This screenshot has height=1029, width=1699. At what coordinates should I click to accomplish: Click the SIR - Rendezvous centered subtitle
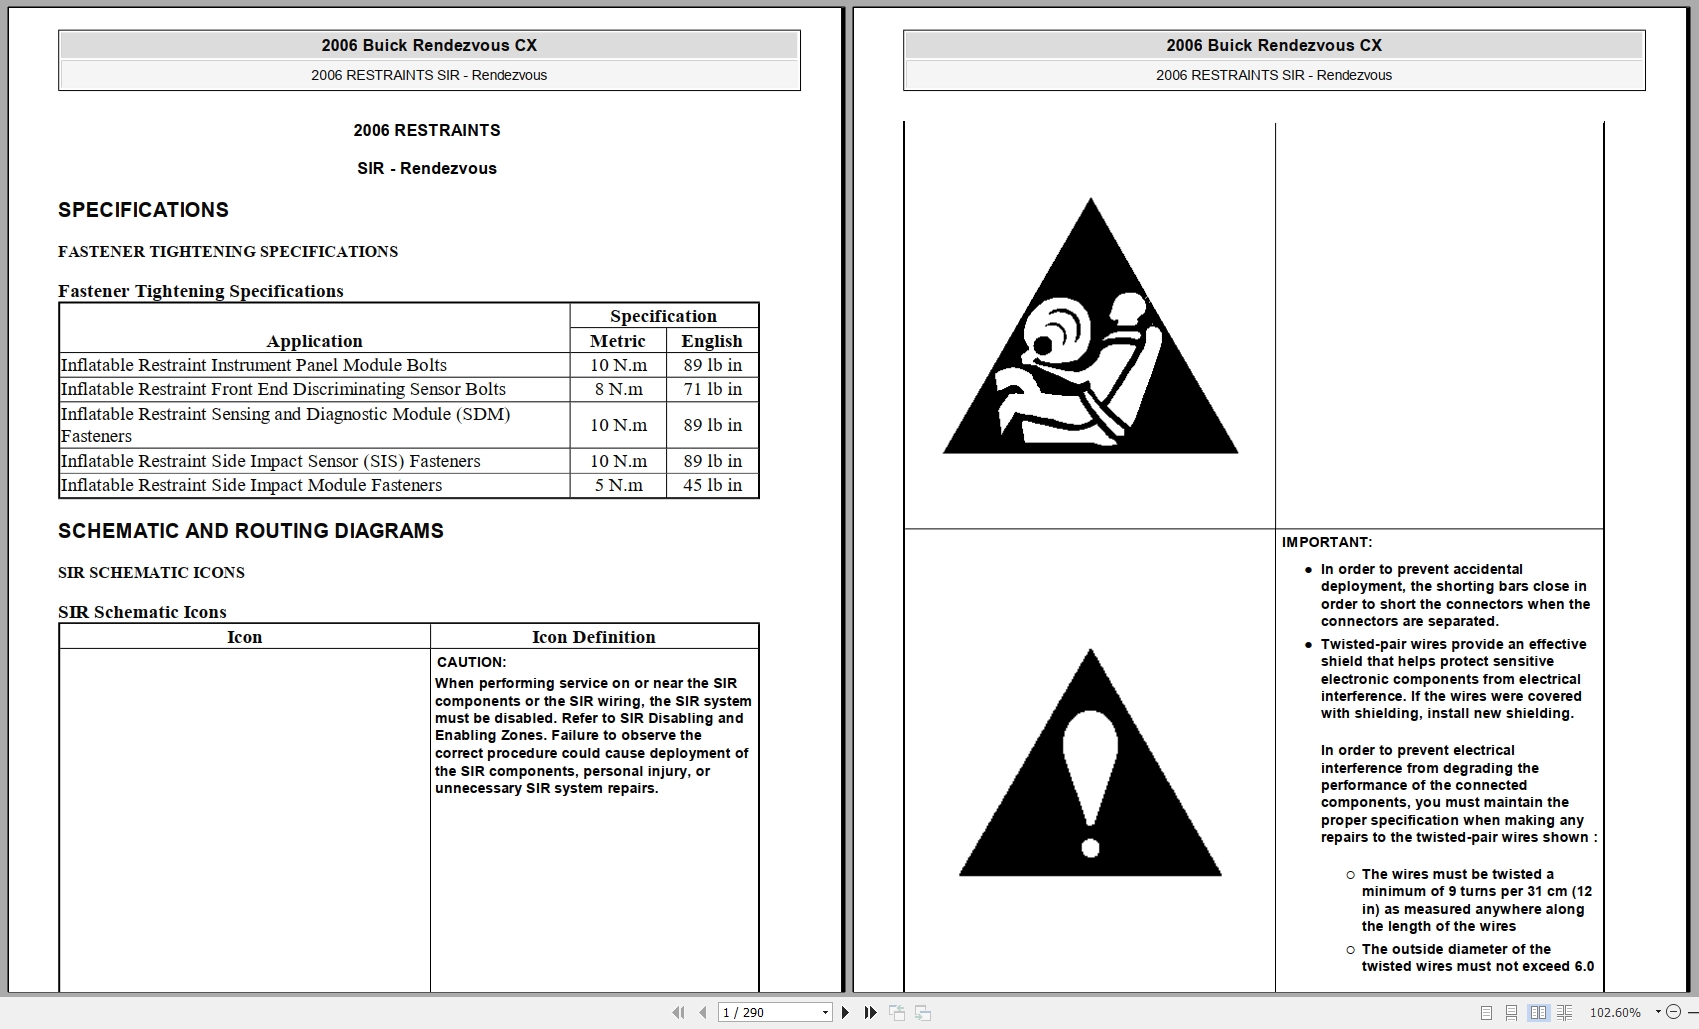pyautogui.click(x=427, y=168)
